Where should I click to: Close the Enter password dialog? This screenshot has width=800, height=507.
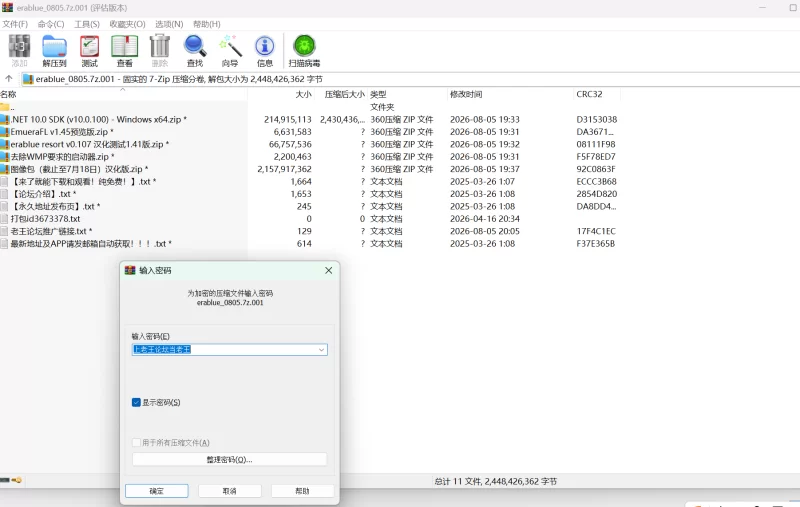pos(329,270)
